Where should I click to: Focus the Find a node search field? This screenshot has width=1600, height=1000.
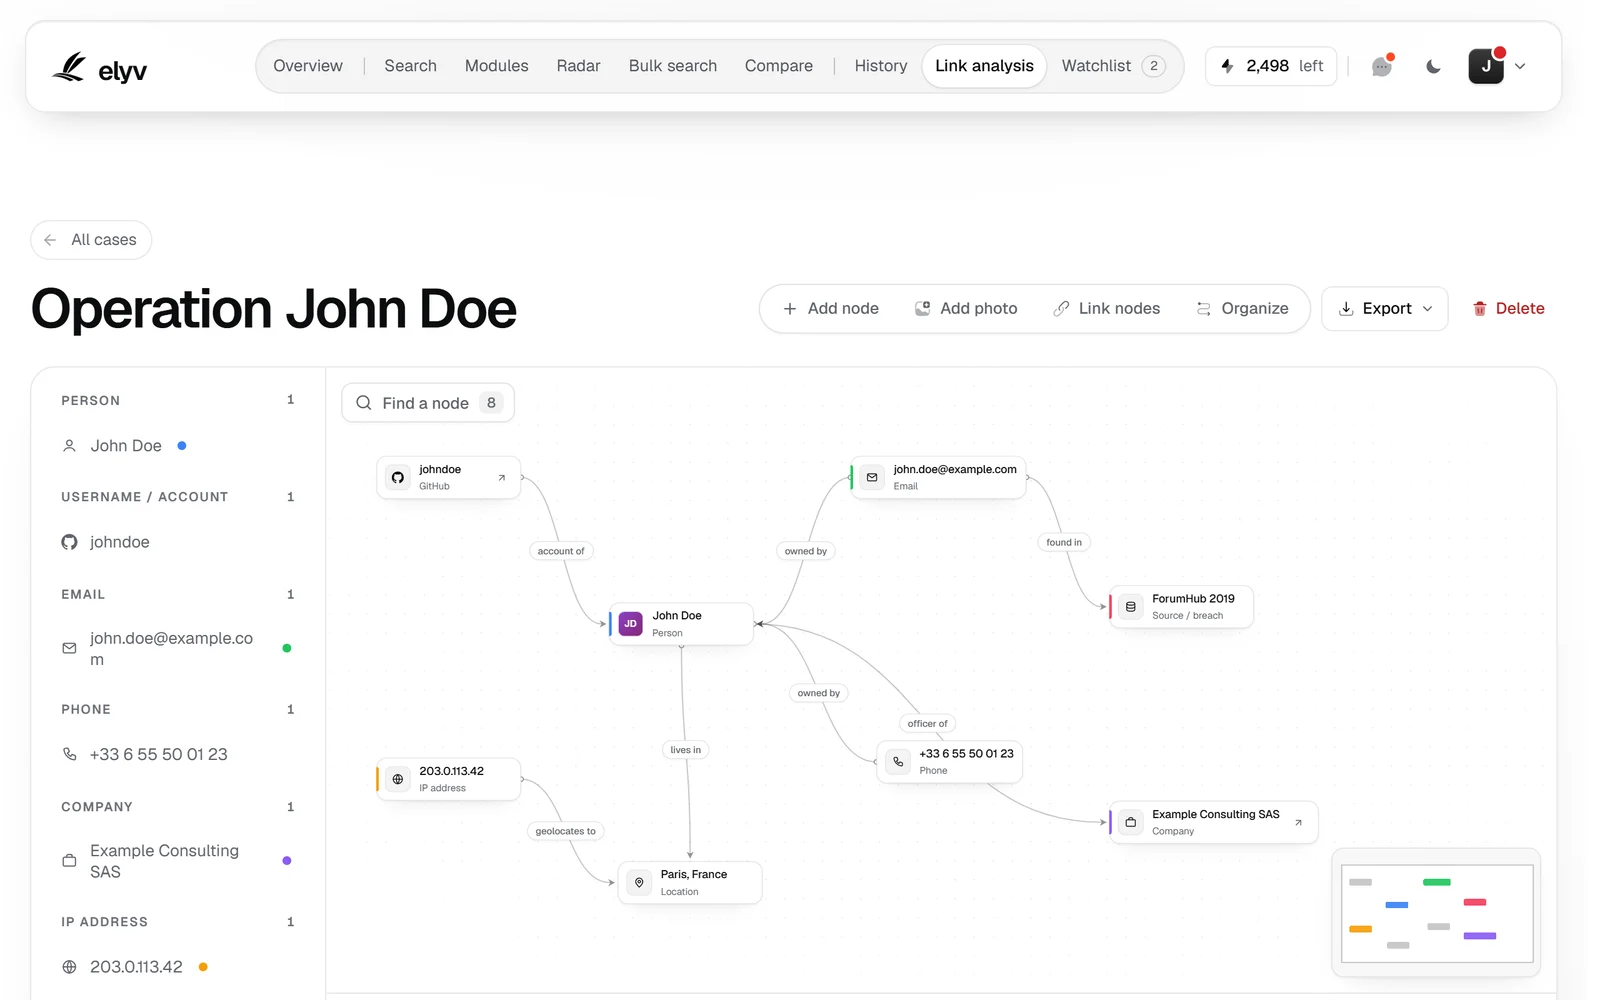point(428,403)
